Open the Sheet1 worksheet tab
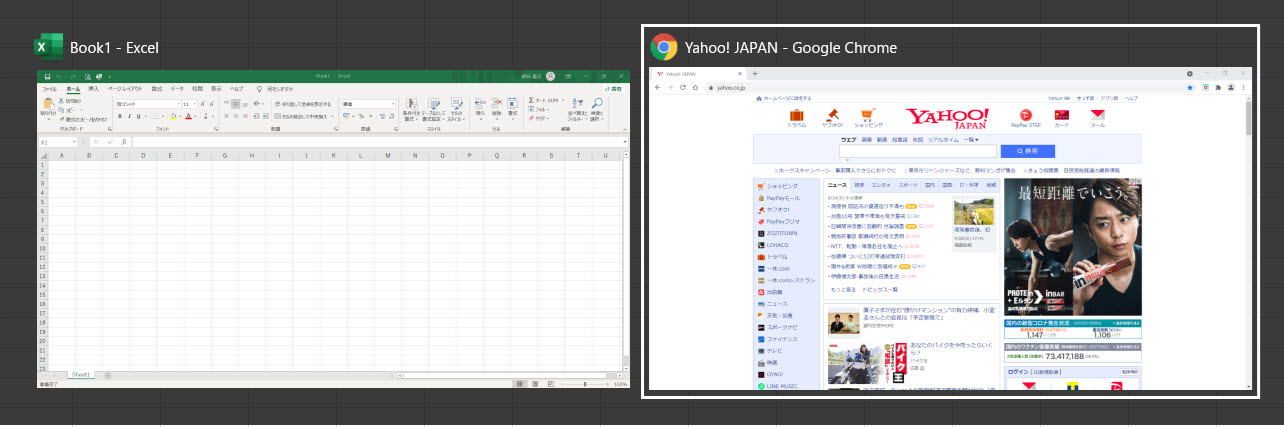The image size is (1284, 427). pyautogui.click(x=81, y=375)
